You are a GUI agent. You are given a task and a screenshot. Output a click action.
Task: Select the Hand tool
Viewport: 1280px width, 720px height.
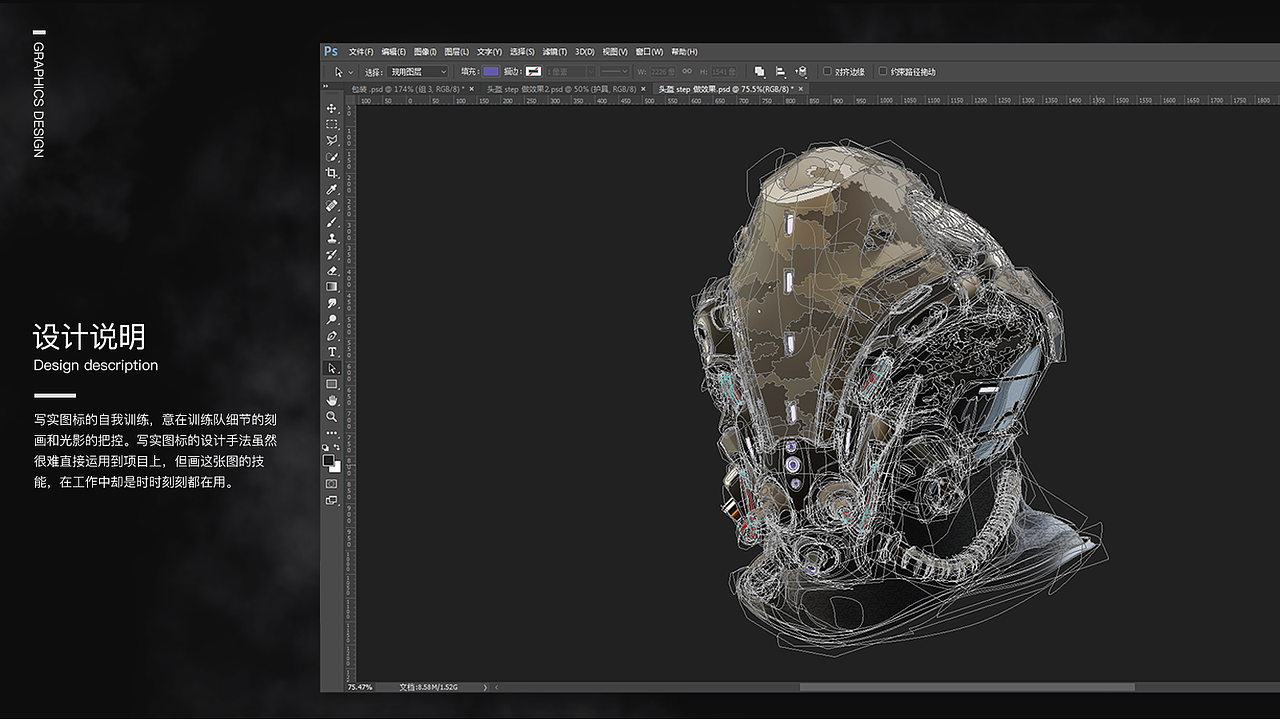coord(332,401)
